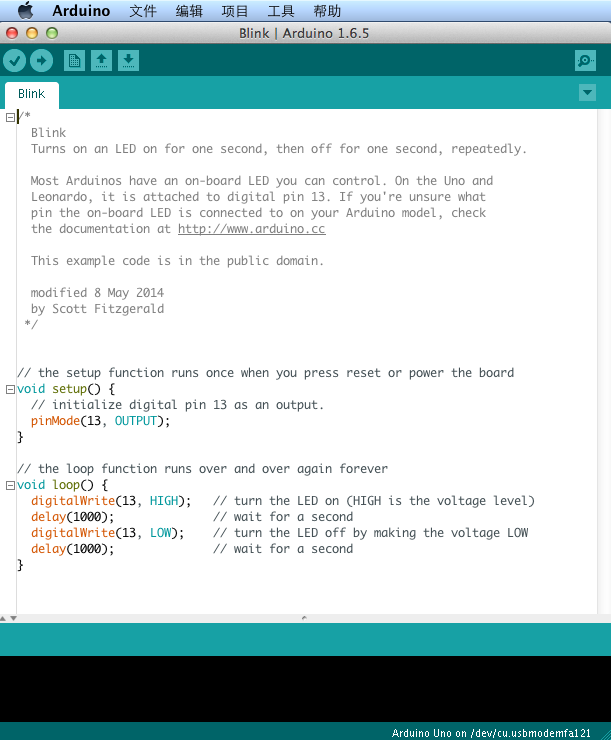Open the 文件 menu
The image size is (611, 740).
click(x=143, y=11)
